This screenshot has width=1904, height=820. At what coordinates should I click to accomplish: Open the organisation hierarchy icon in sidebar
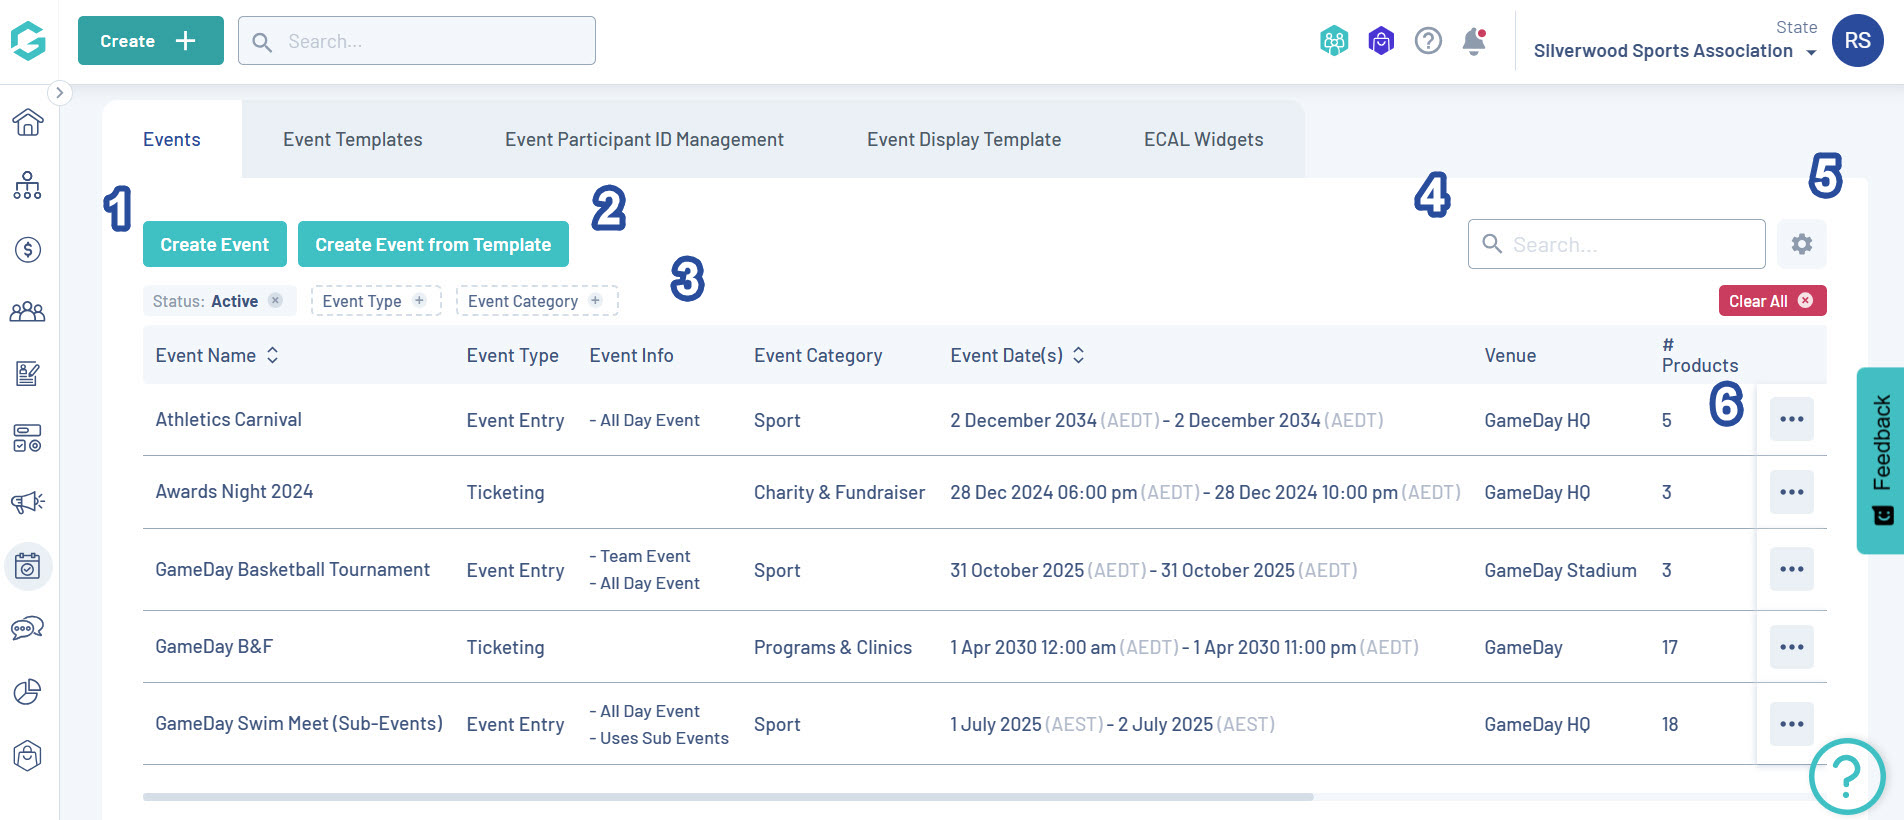pos(28,185)
